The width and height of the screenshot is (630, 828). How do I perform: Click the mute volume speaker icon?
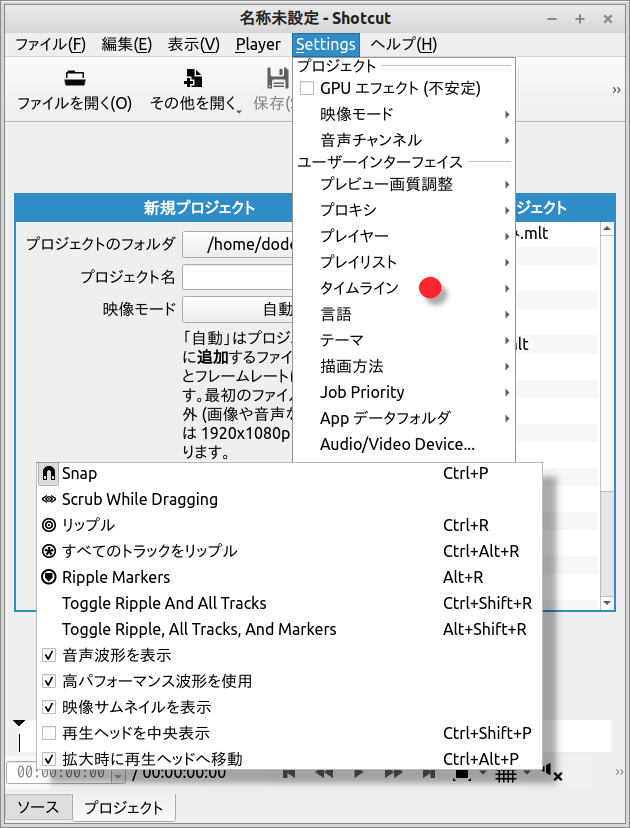click(552, 772)
